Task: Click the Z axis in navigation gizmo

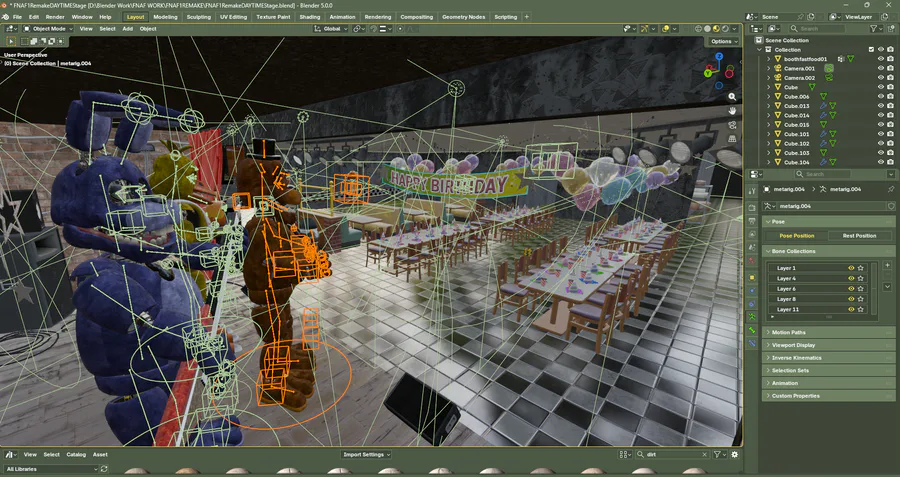Action: (719, 56)
